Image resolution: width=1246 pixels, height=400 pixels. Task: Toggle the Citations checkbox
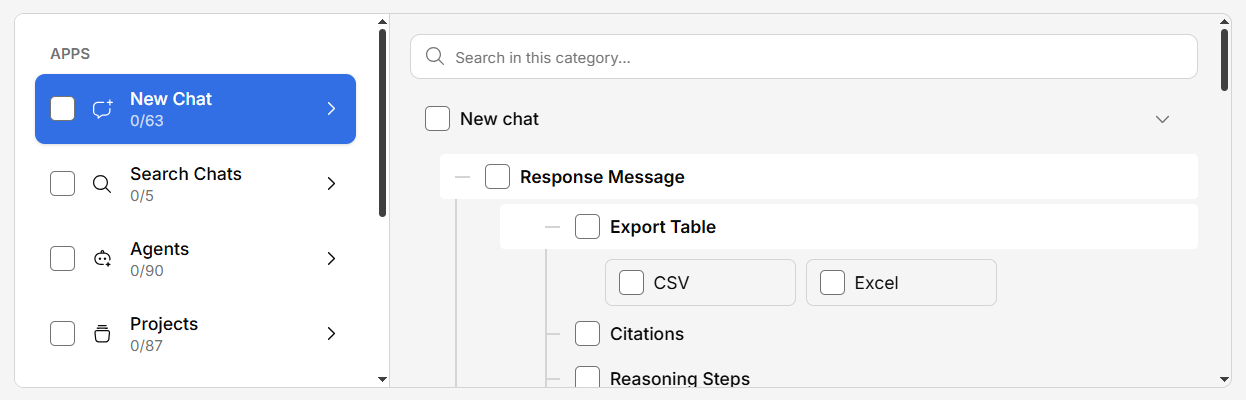pyautogui.click(x=587, y=334)
